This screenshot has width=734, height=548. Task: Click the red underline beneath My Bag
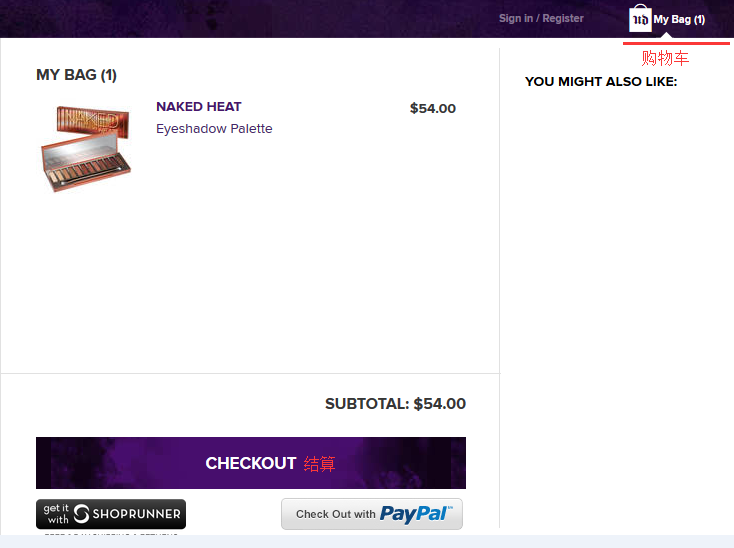pos(676,43)
